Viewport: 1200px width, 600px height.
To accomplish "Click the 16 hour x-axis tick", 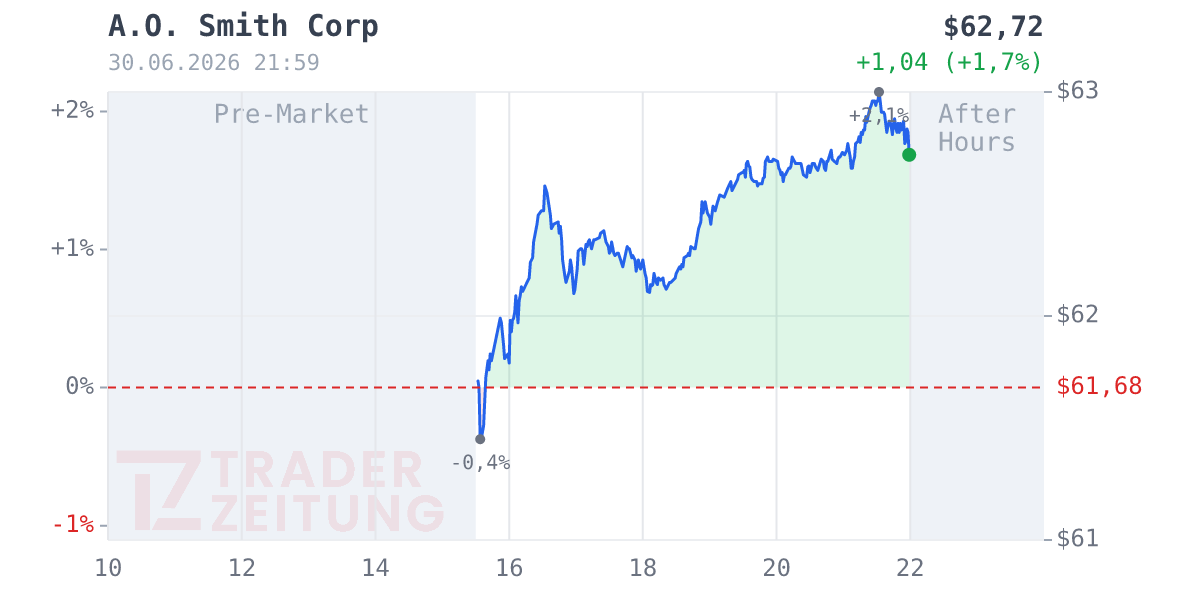I will pos(509,568).
